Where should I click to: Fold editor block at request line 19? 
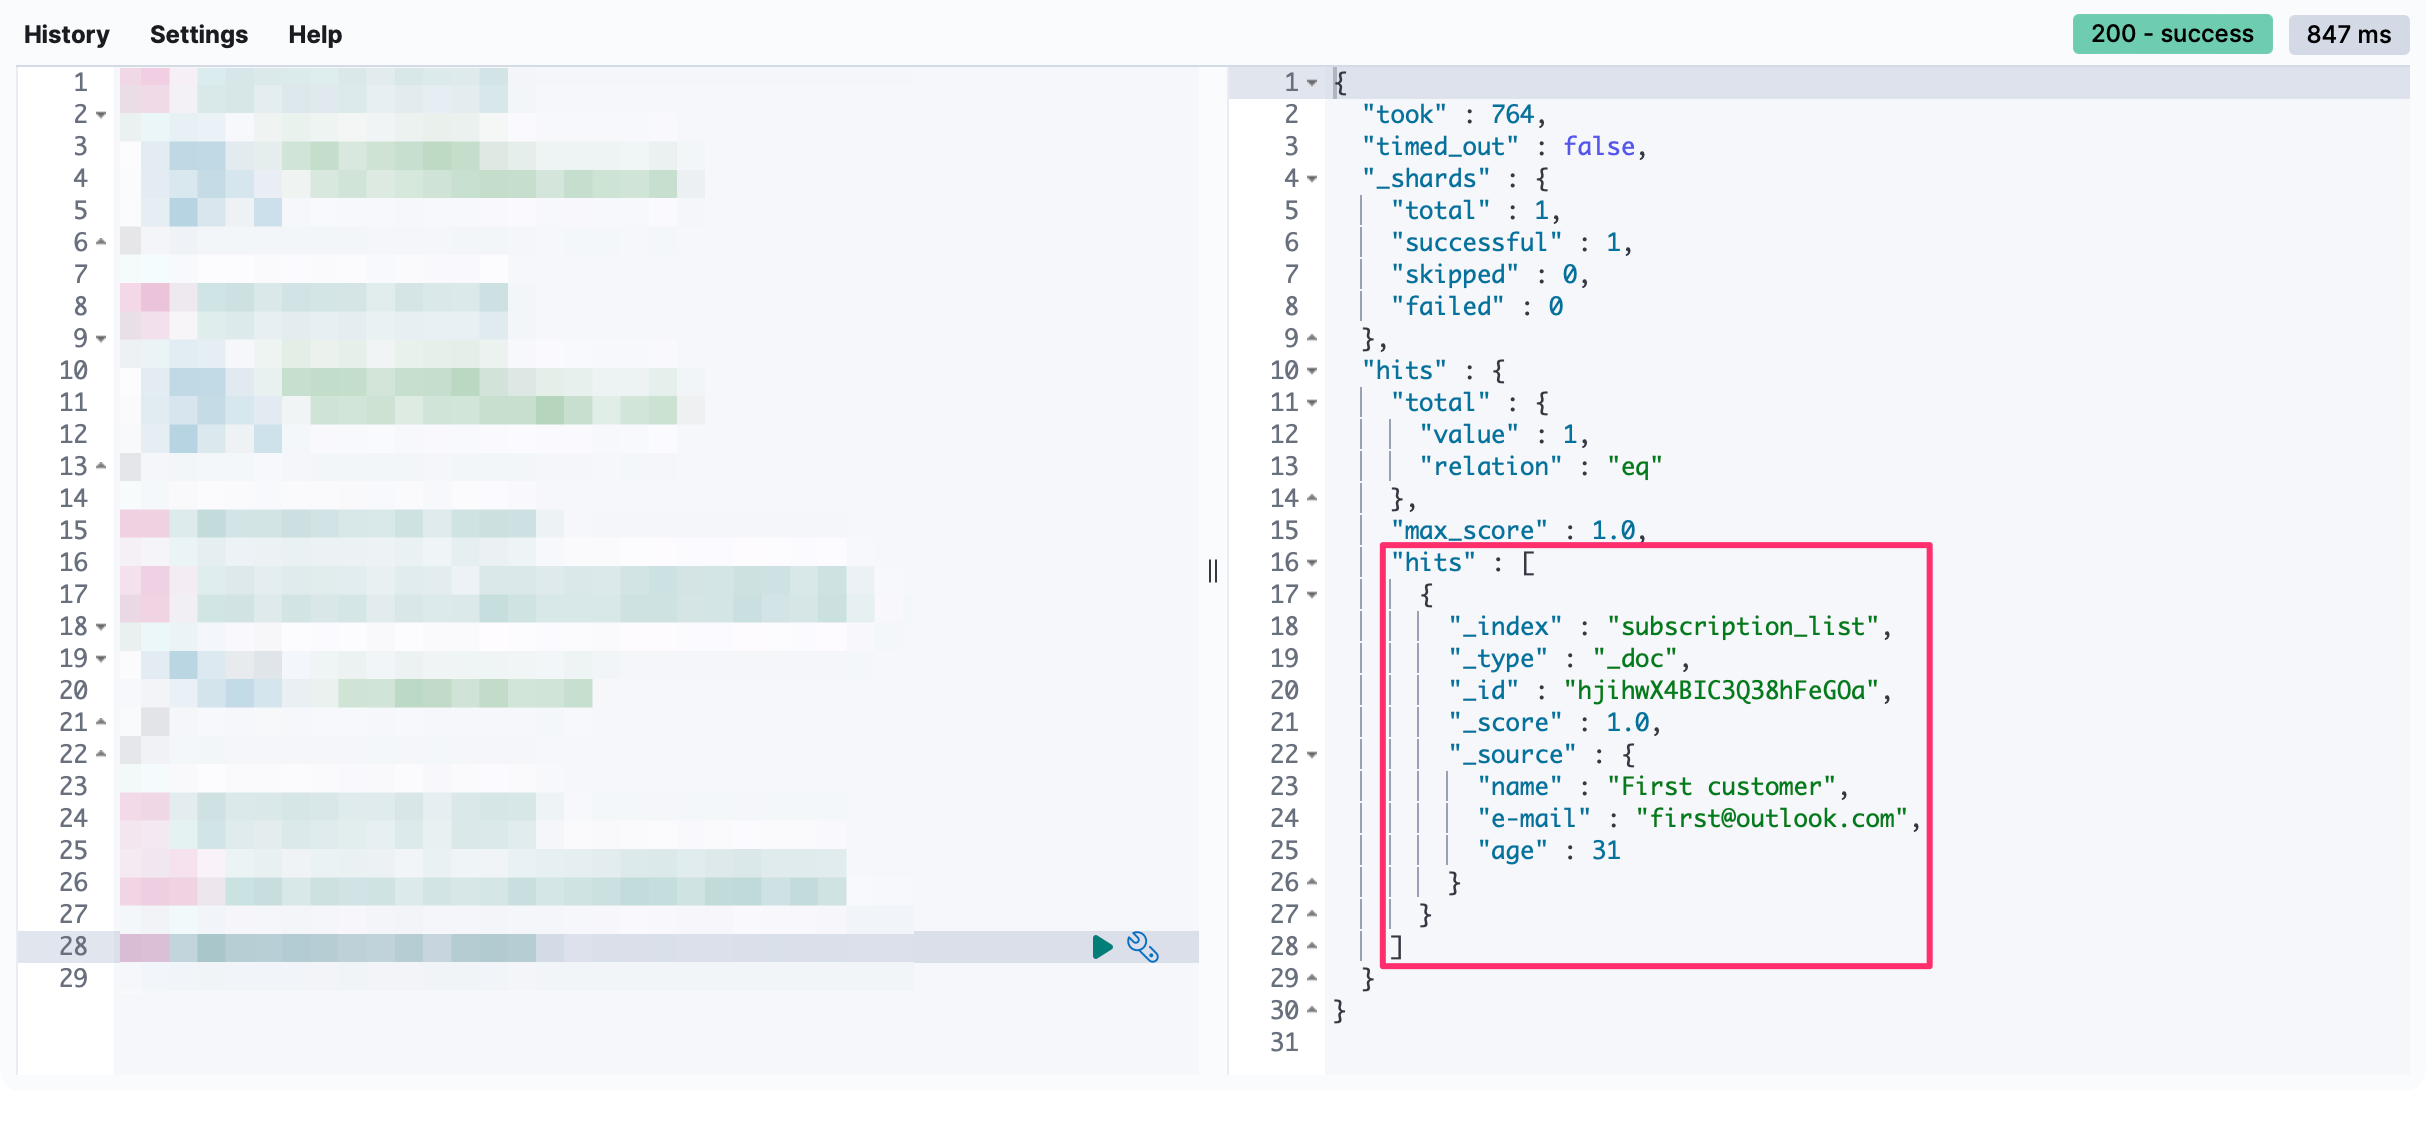pos(101,659)
